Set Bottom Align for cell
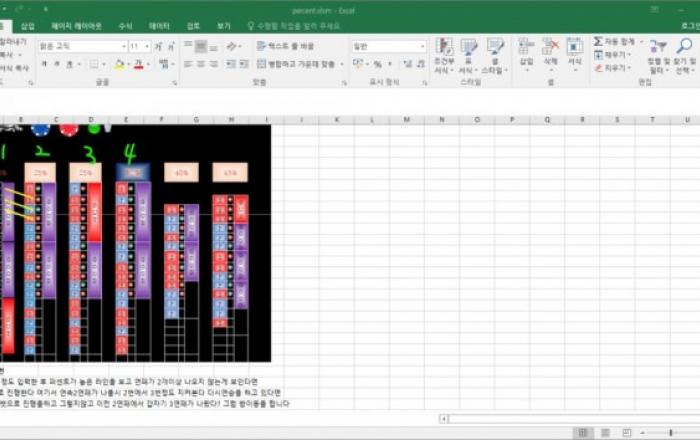Viewport: 700px width, 440px height. 214,47
